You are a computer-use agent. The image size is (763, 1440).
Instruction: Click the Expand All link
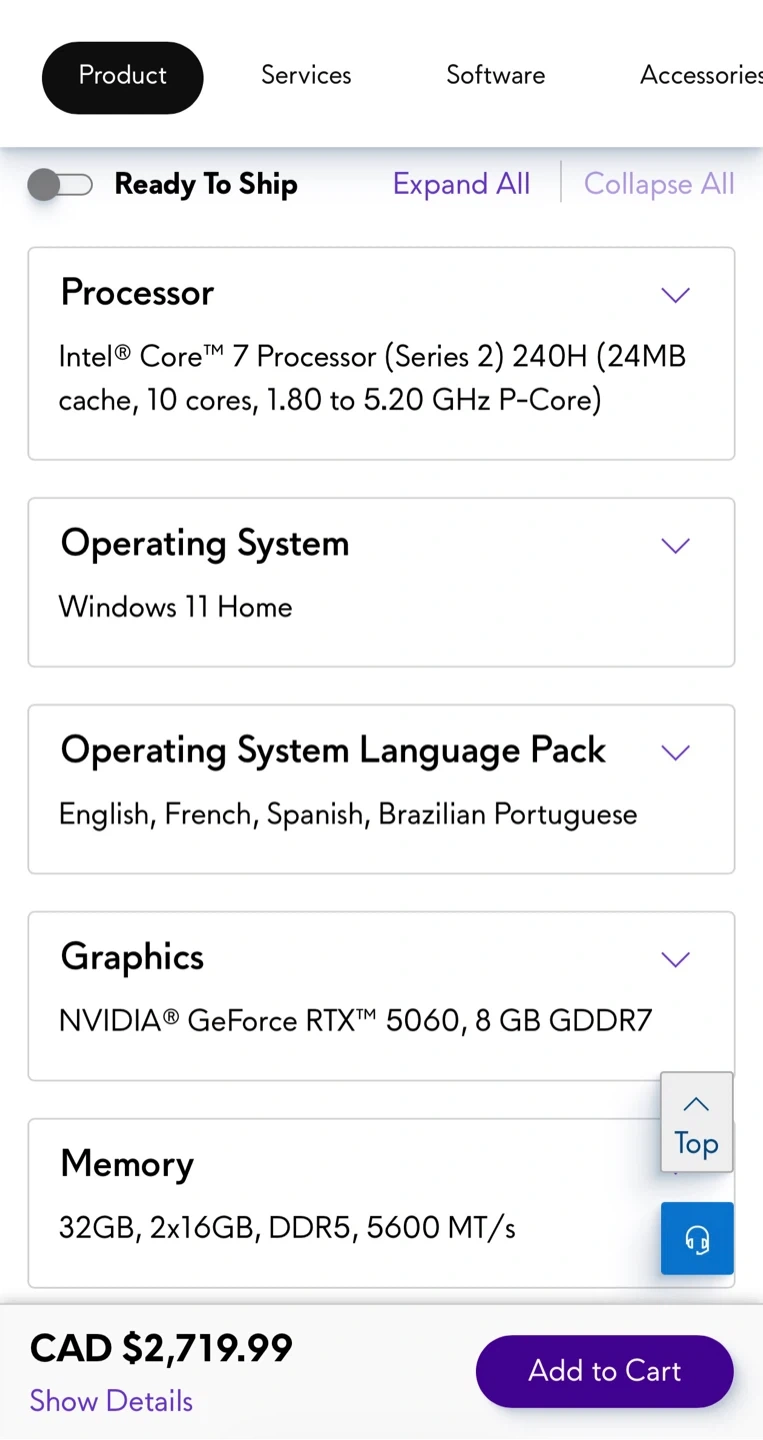[461, 184]
